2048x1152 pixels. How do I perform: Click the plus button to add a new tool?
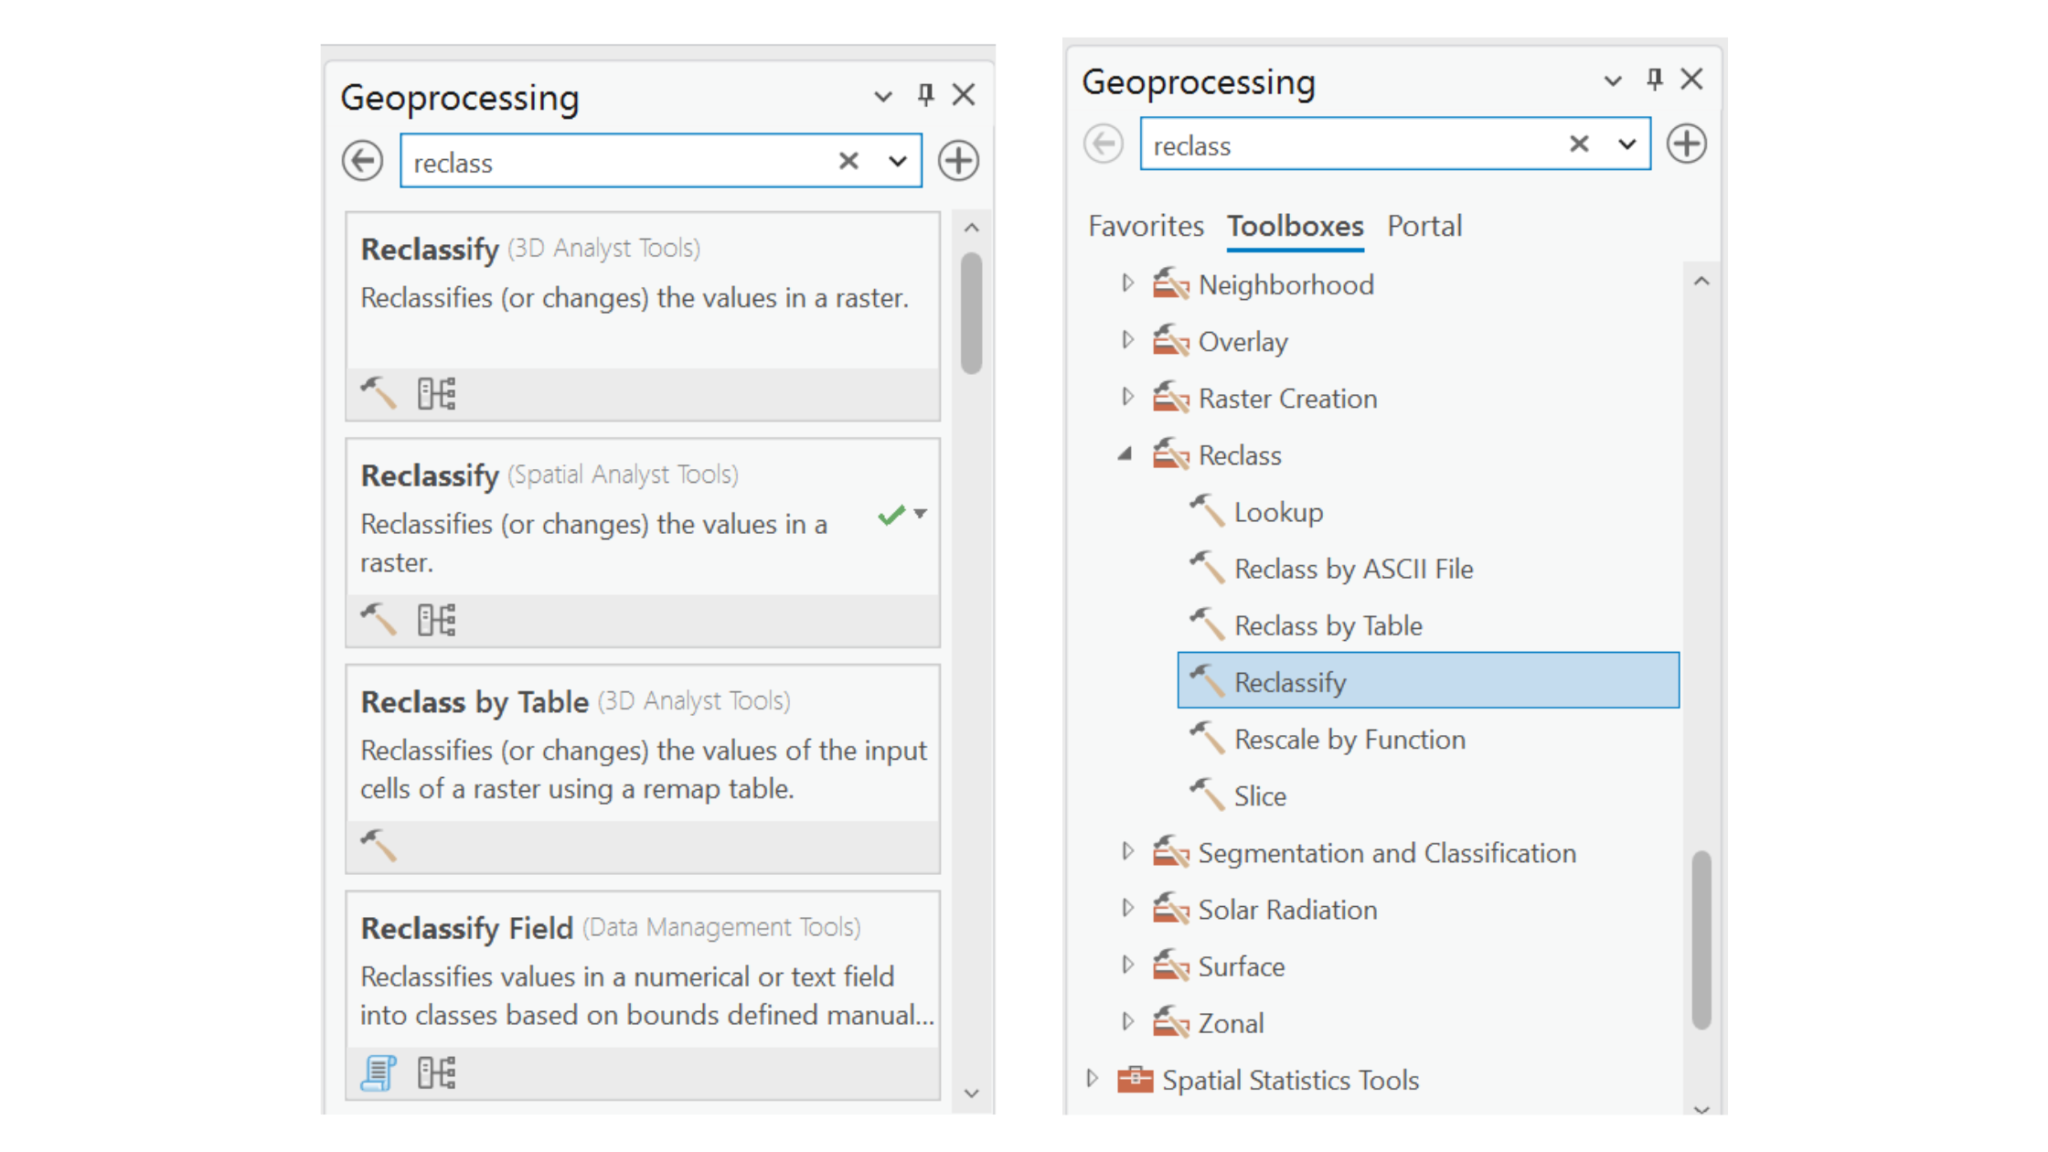coord(957,160)
